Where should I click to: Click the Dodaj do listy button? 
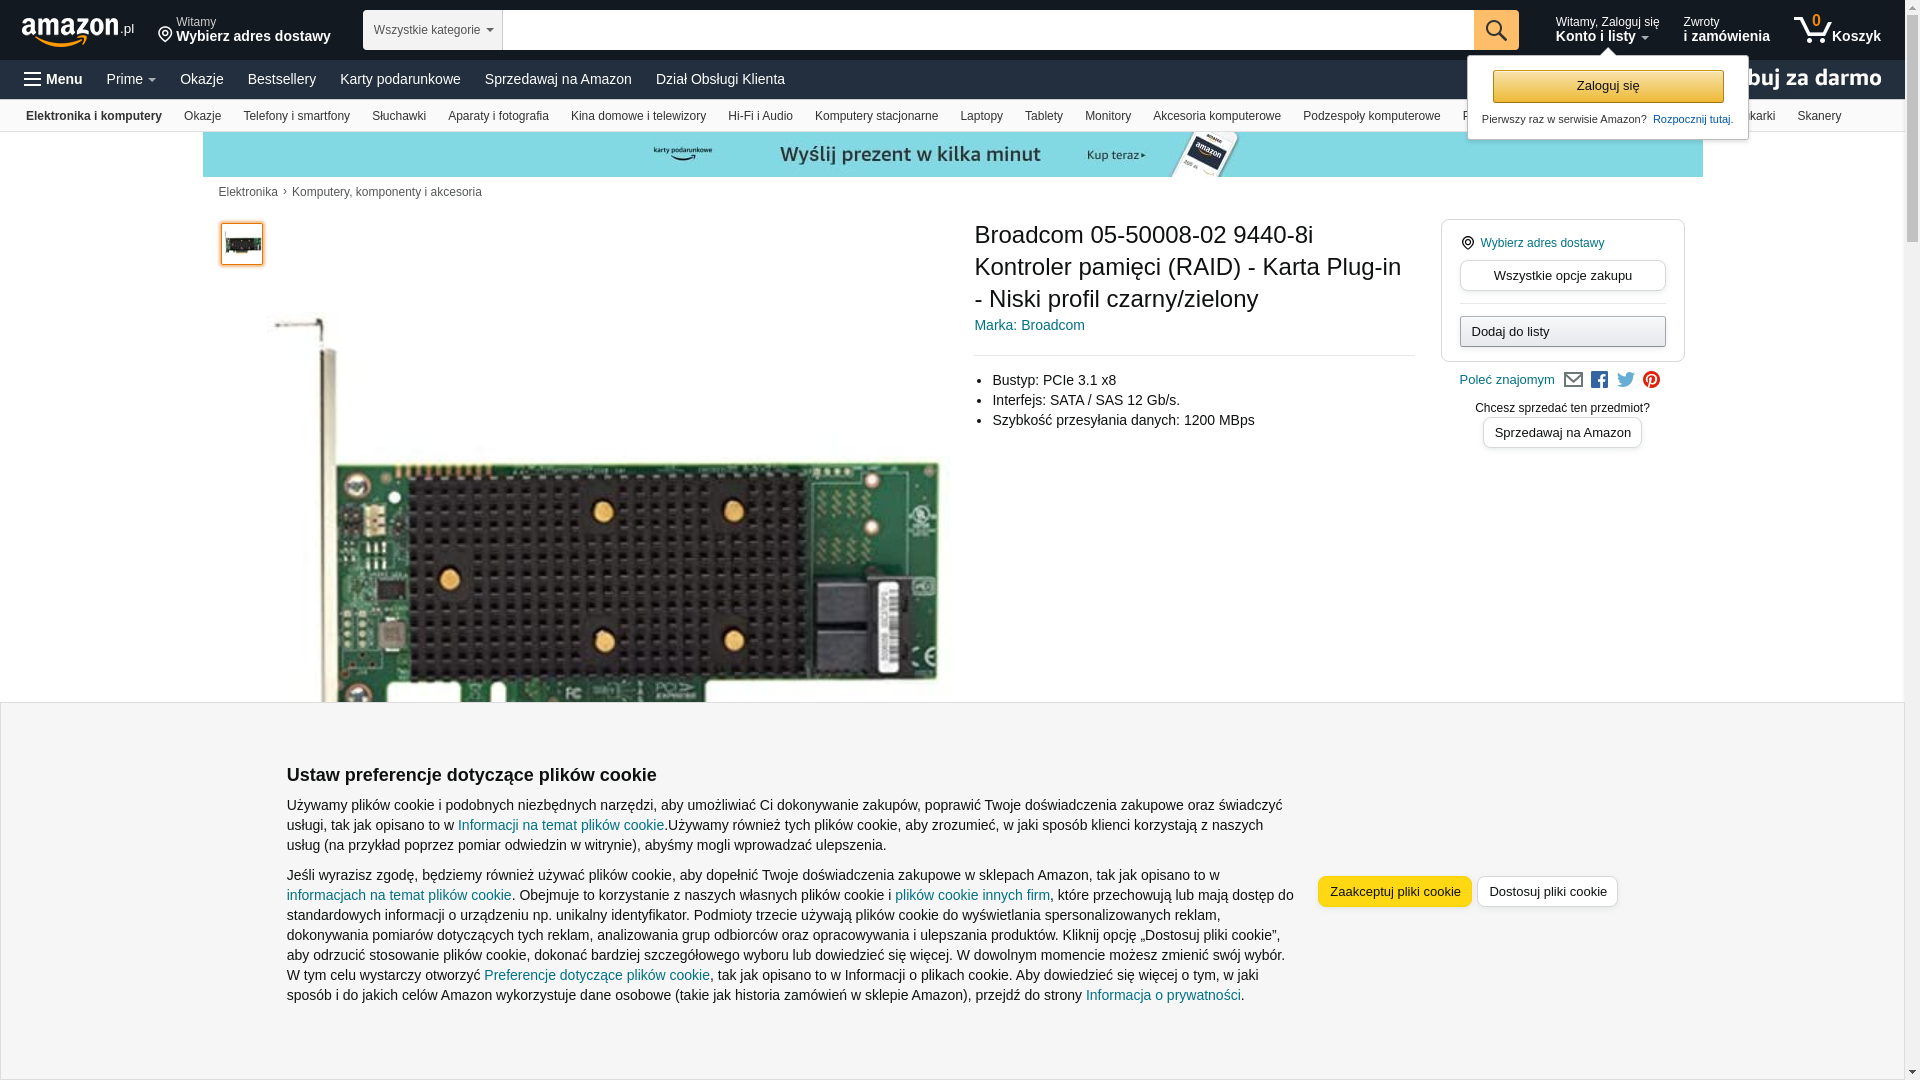pos(1561,331)
